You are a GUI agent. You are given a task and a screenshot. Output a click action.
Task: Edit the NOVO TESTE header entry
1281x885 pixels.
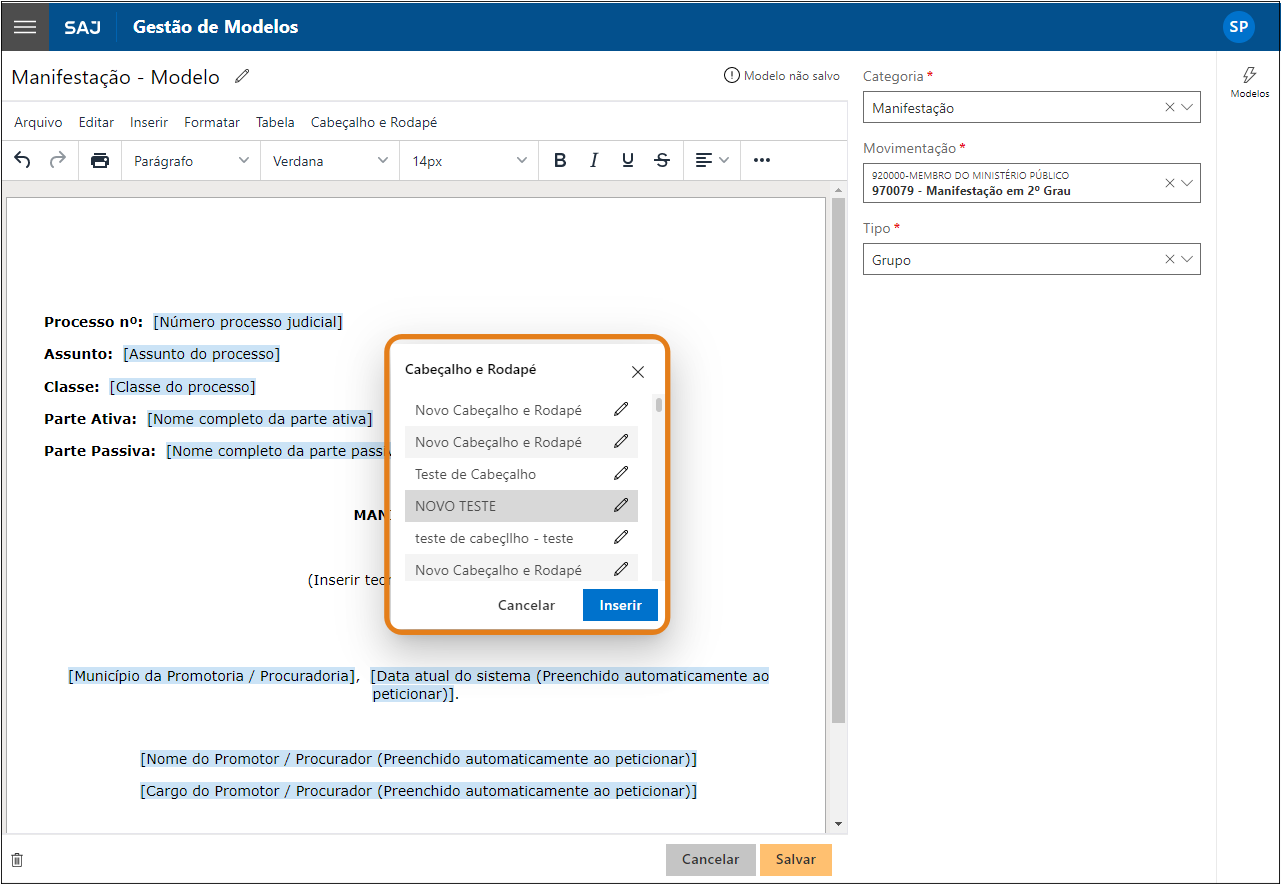pos(621,505)
